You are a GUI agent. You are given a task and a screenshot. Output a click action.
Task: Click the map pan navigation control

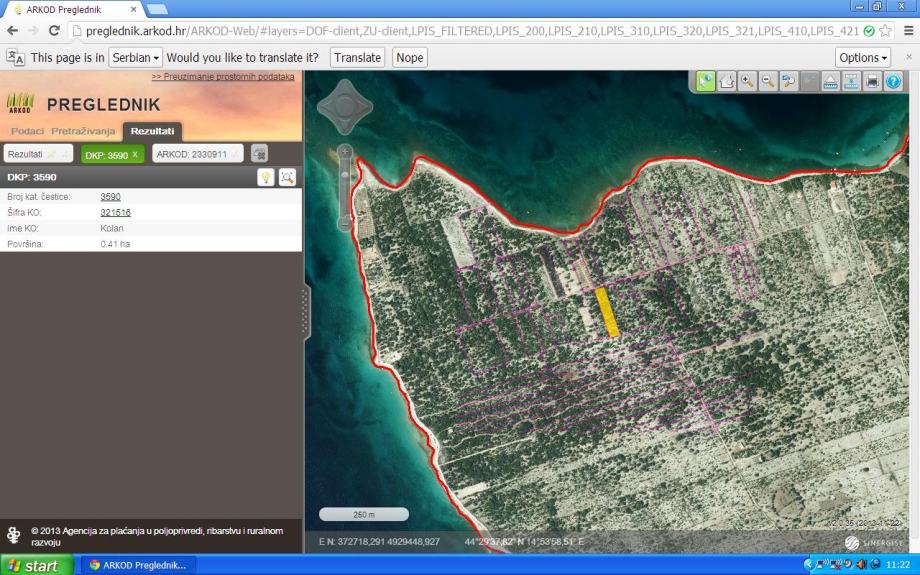click(x=345, y=107)
